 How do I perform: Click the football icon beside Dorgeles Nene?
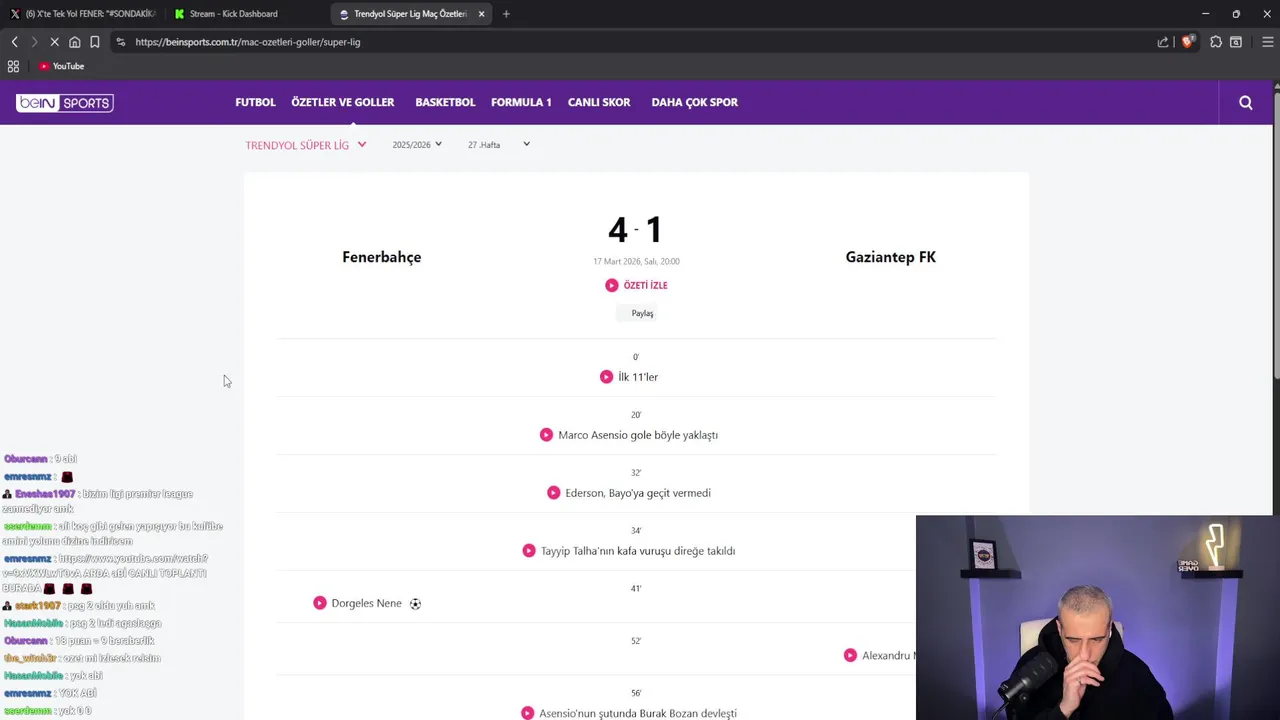[415, 604]
